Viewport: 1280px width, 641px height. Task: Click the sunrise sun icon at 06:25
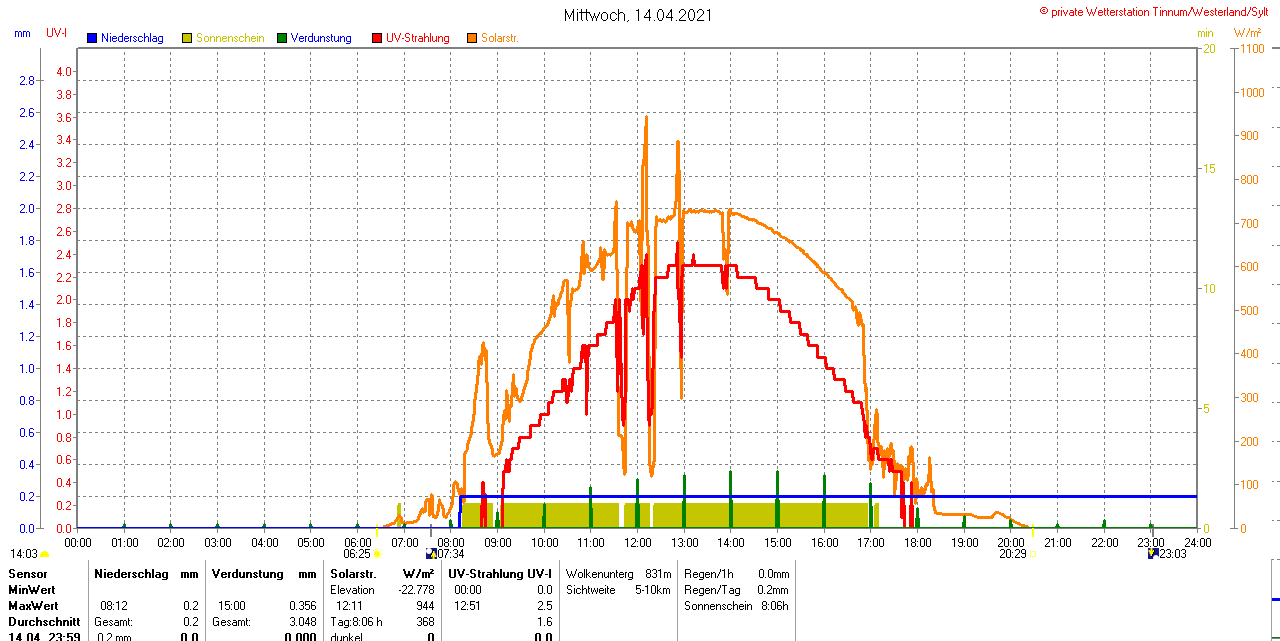tap(377, 553)
